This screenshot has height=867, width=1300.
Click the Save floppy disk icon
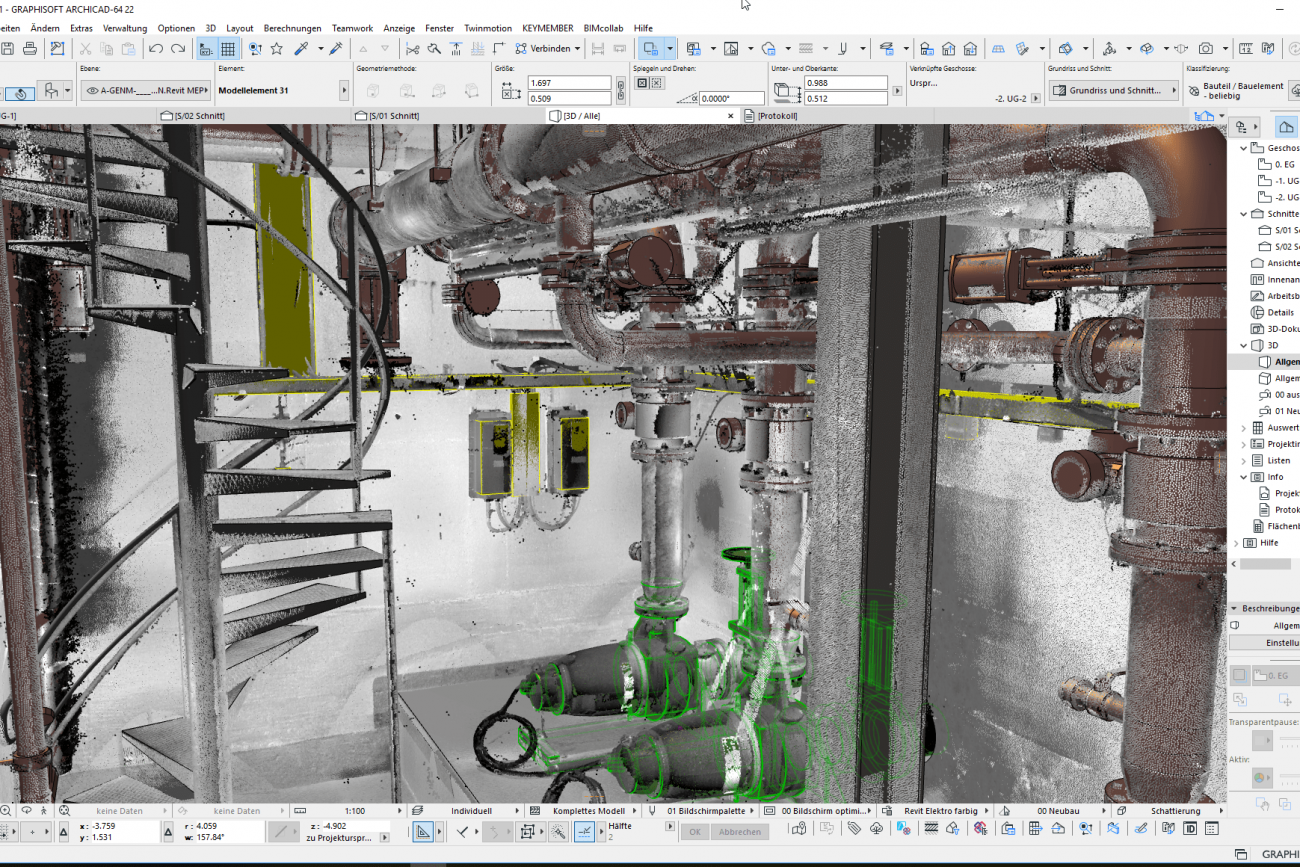coord(8,48)
